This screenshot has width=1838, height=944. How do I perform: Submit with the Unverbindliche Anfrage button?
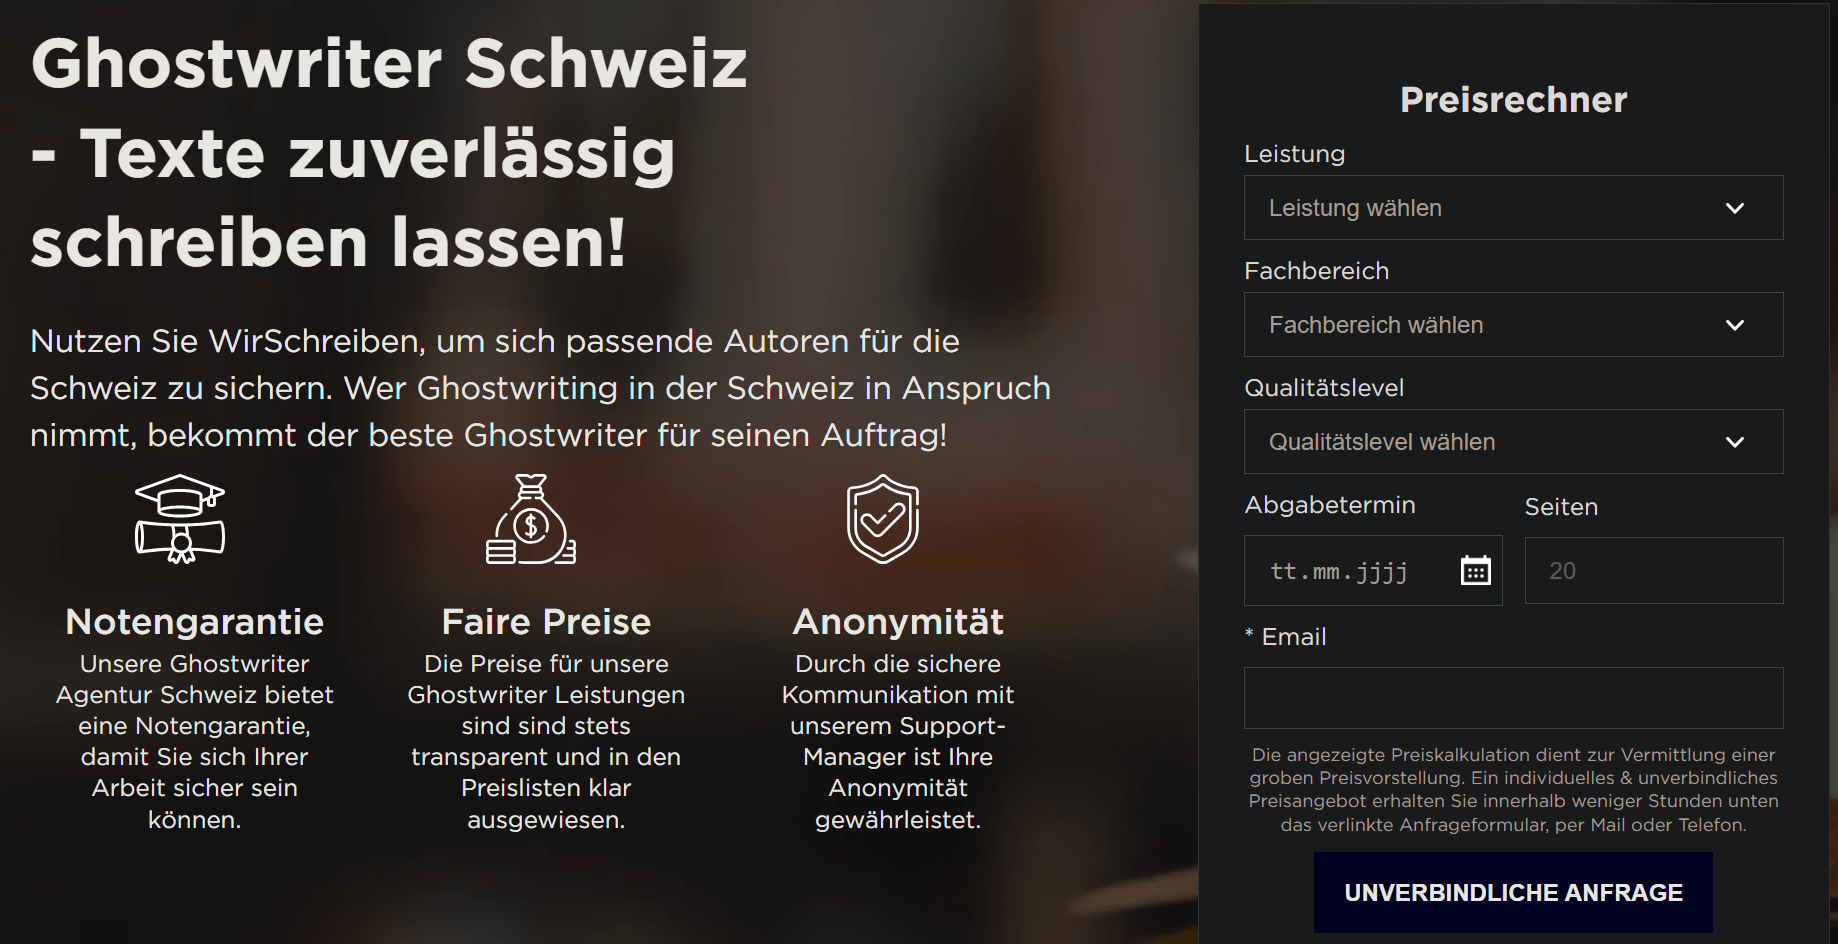pos(1513,892)
